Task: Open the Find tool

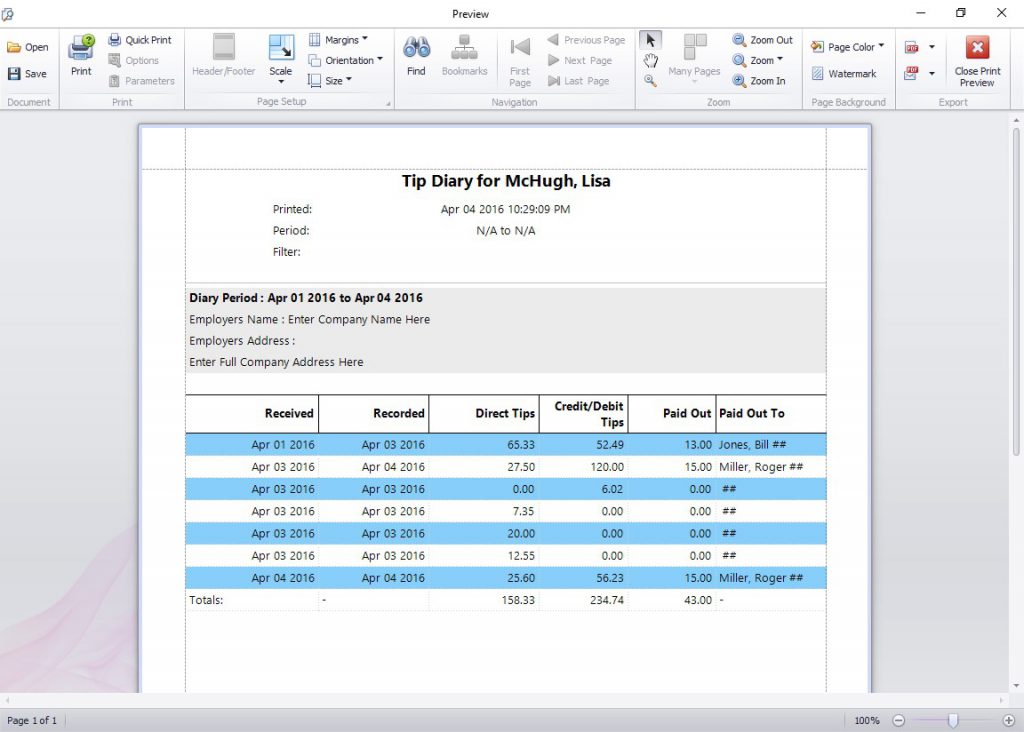Action: pos(415,57)
